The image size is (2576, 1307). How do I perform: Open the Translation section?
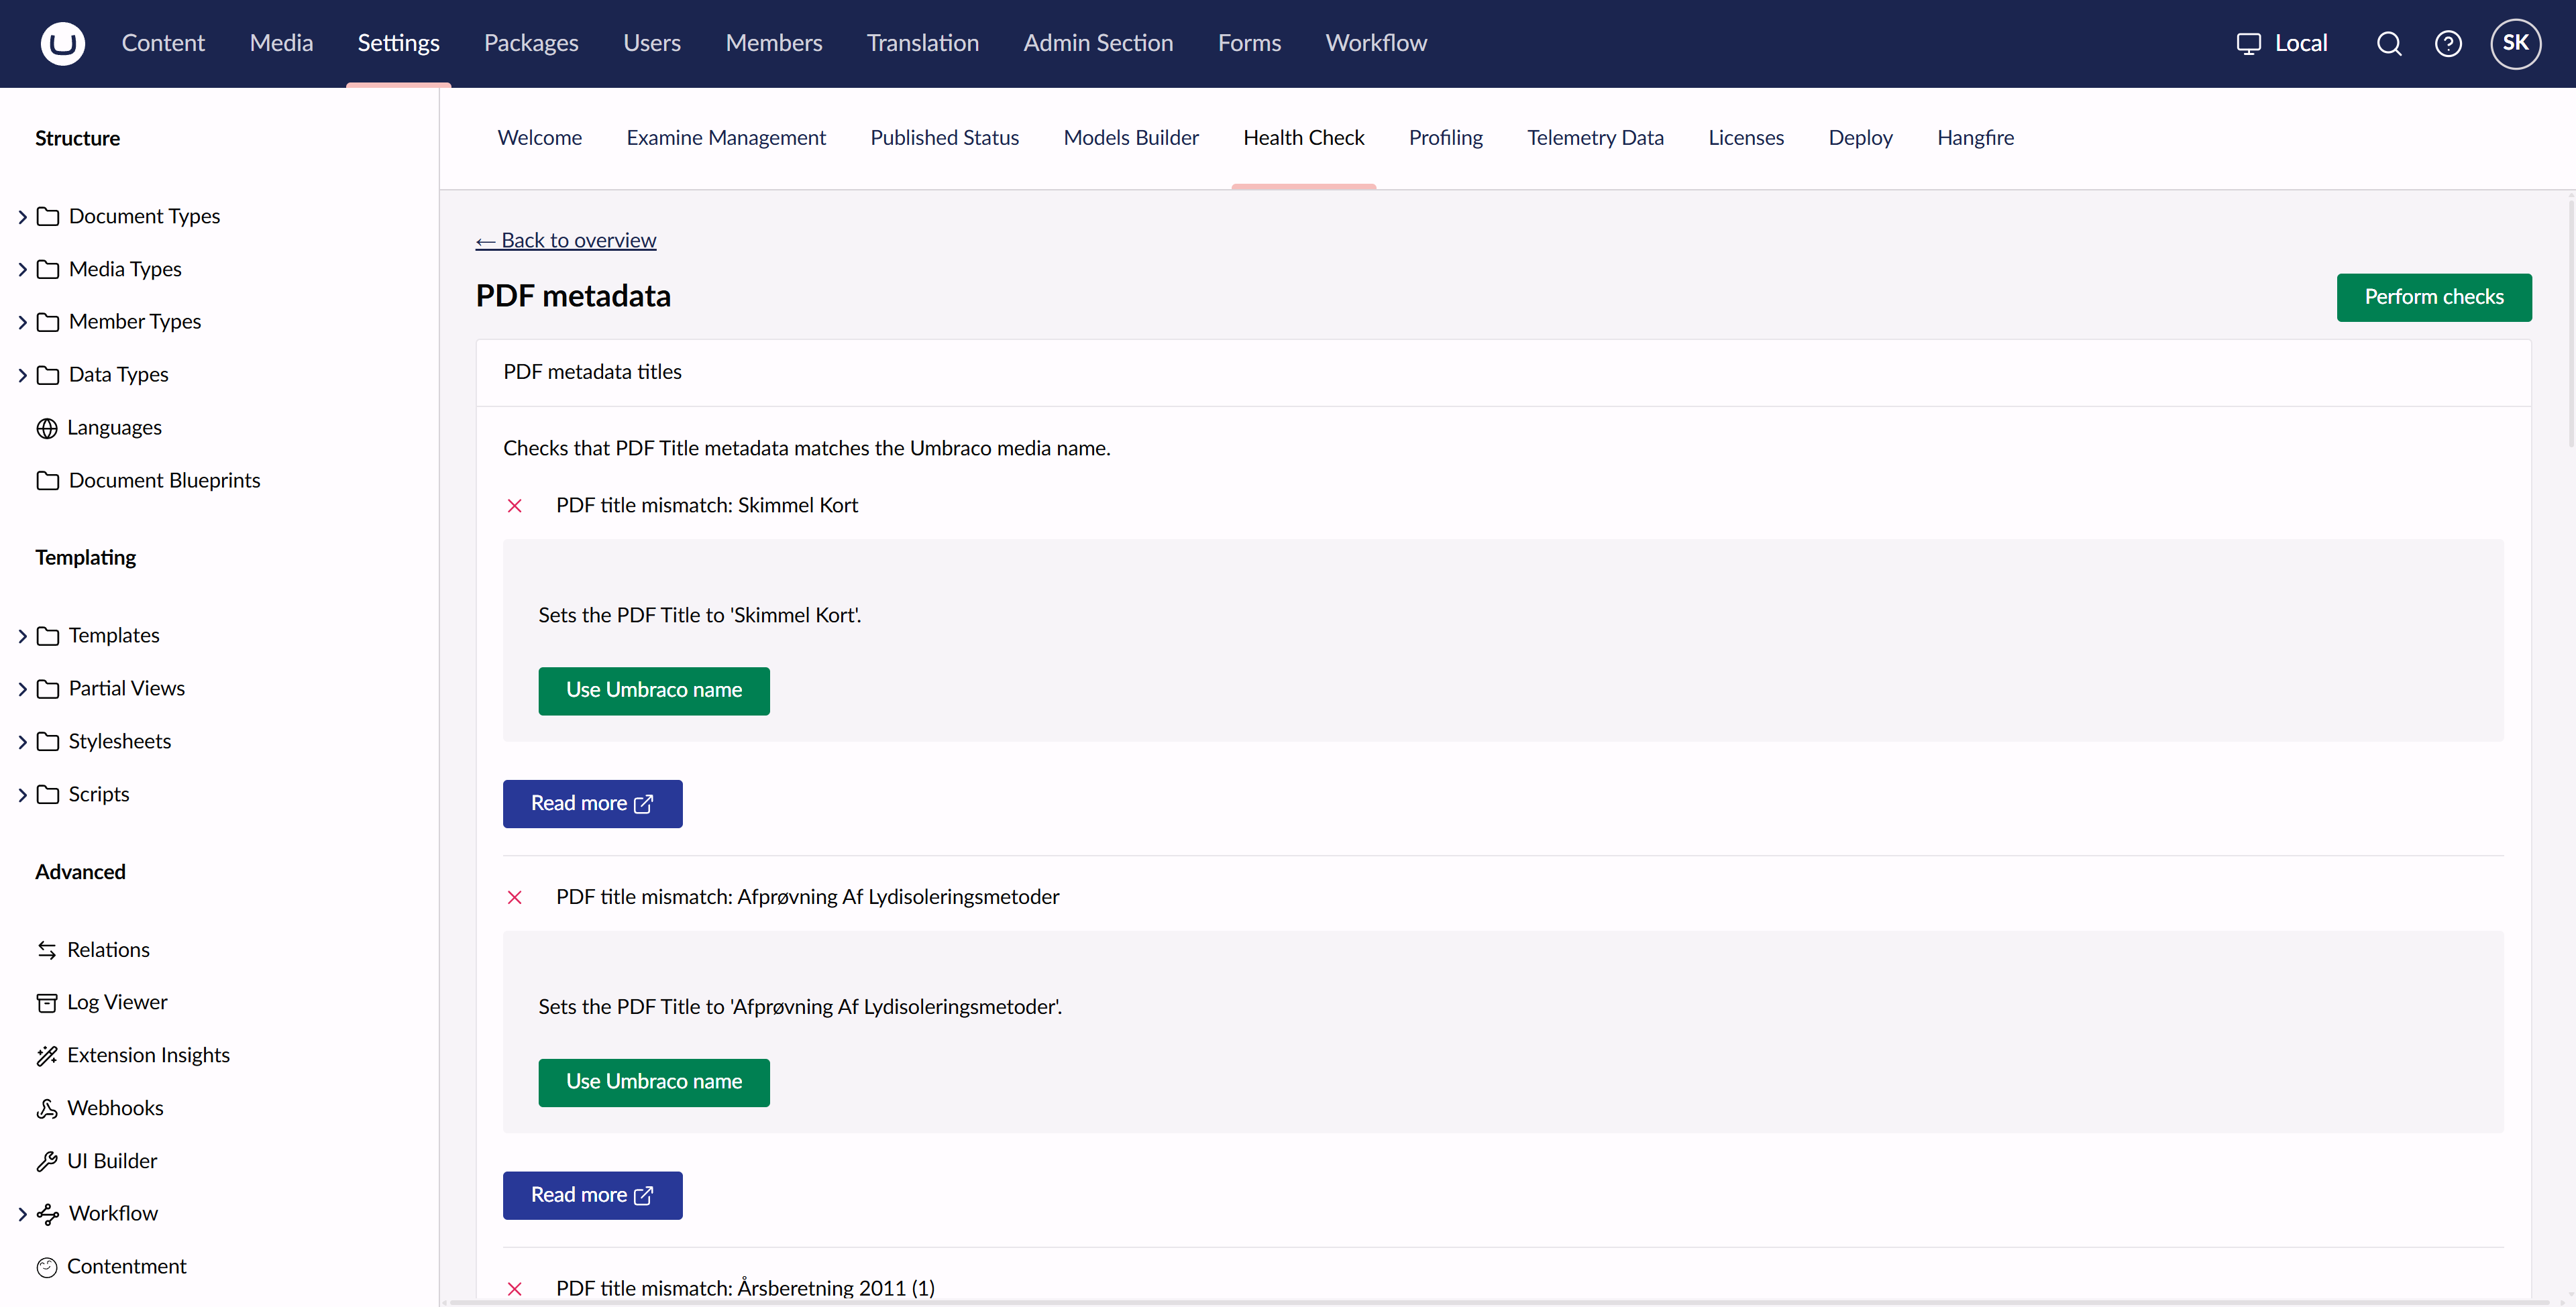(x=922, y=43)
